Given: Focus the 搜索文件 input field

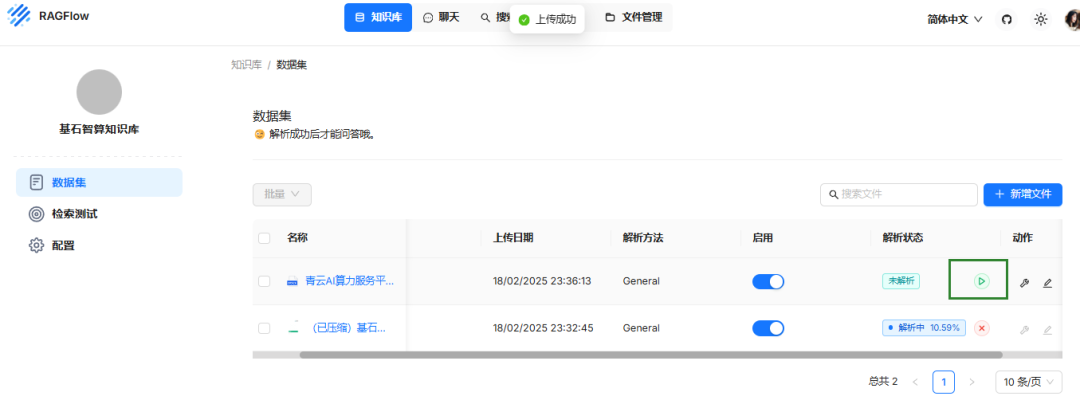Looking at the screenshot, I should [899, 195].
